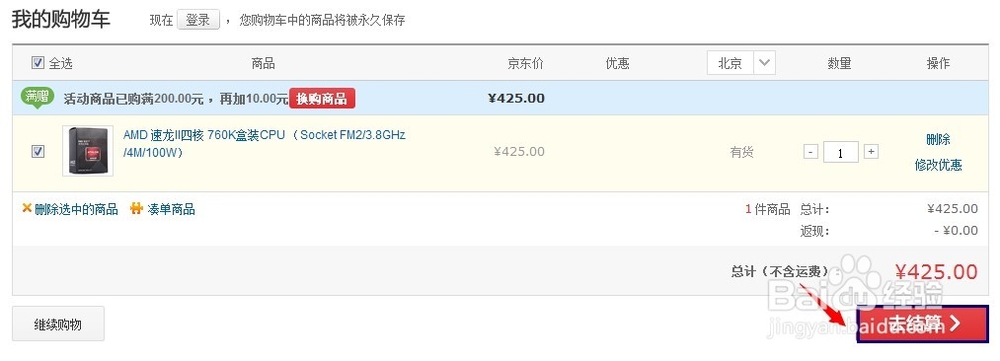Click the 删除 delete link for item

click(x=938, y=139)
